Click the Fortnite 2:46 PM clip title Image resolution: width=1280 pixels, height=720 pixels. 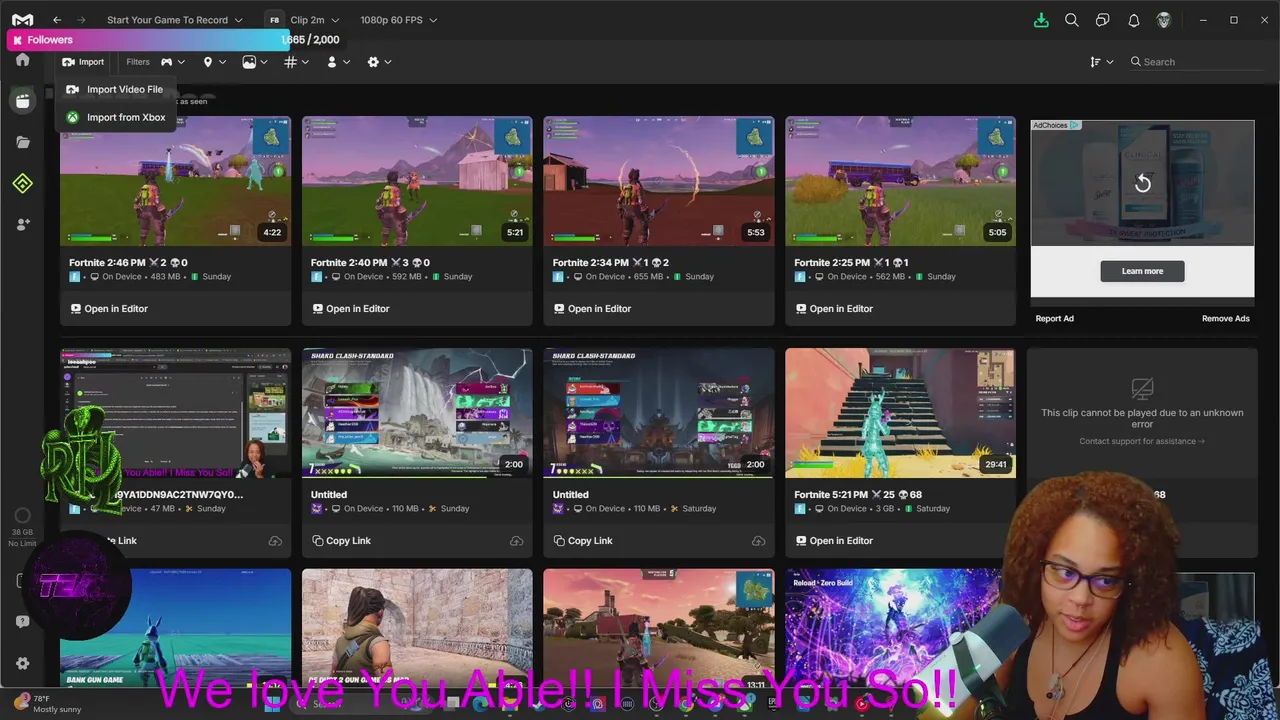coord(128,263)
